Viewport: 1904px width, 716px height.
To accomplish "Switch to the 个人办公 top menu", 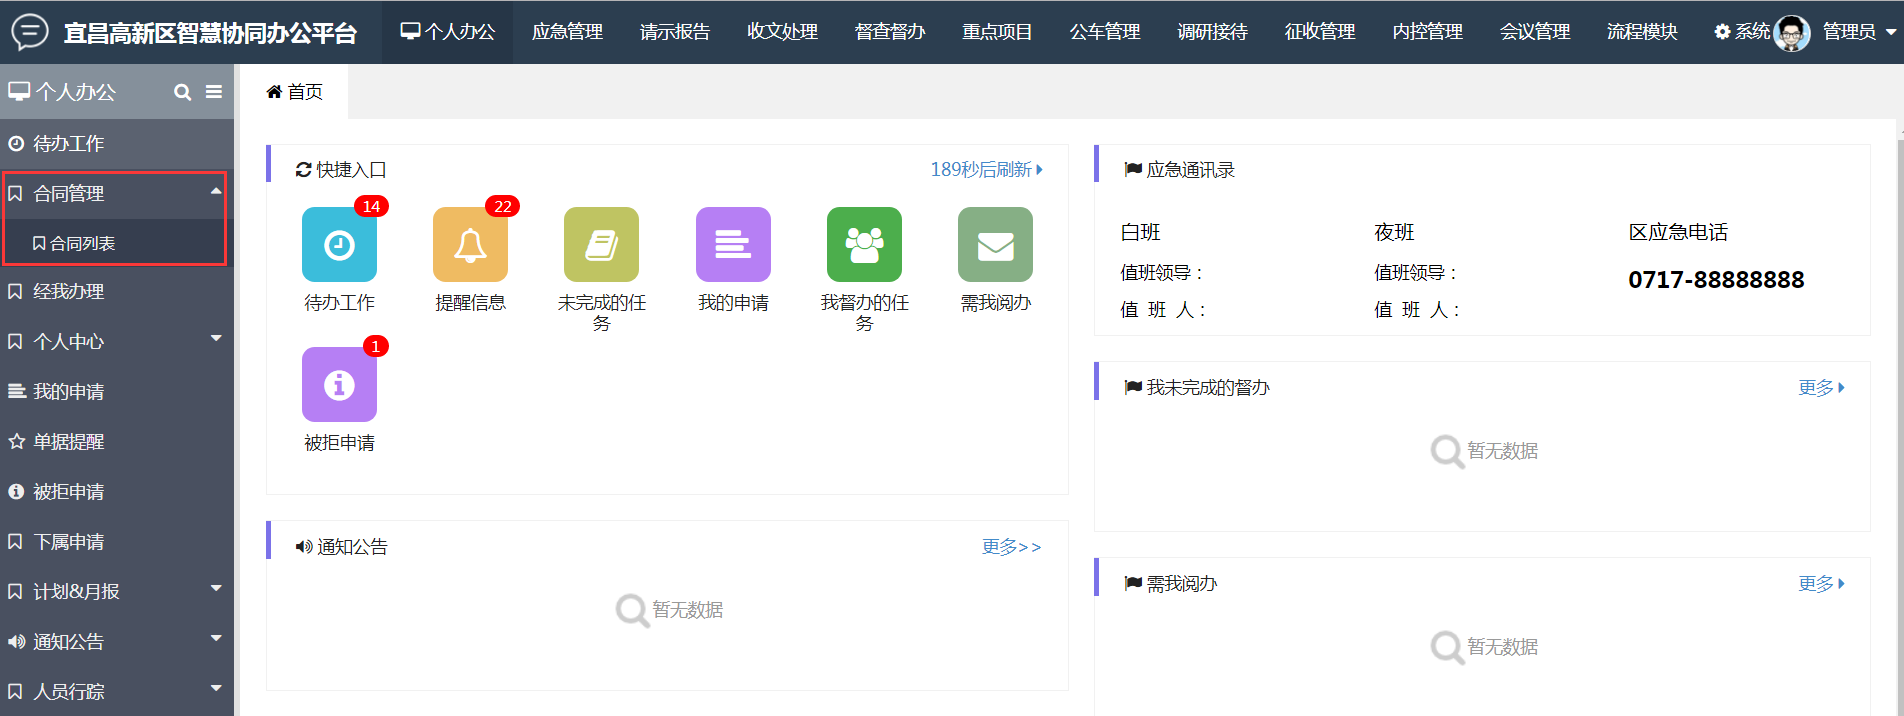I will pyautogui.click(x=448, y=32).
